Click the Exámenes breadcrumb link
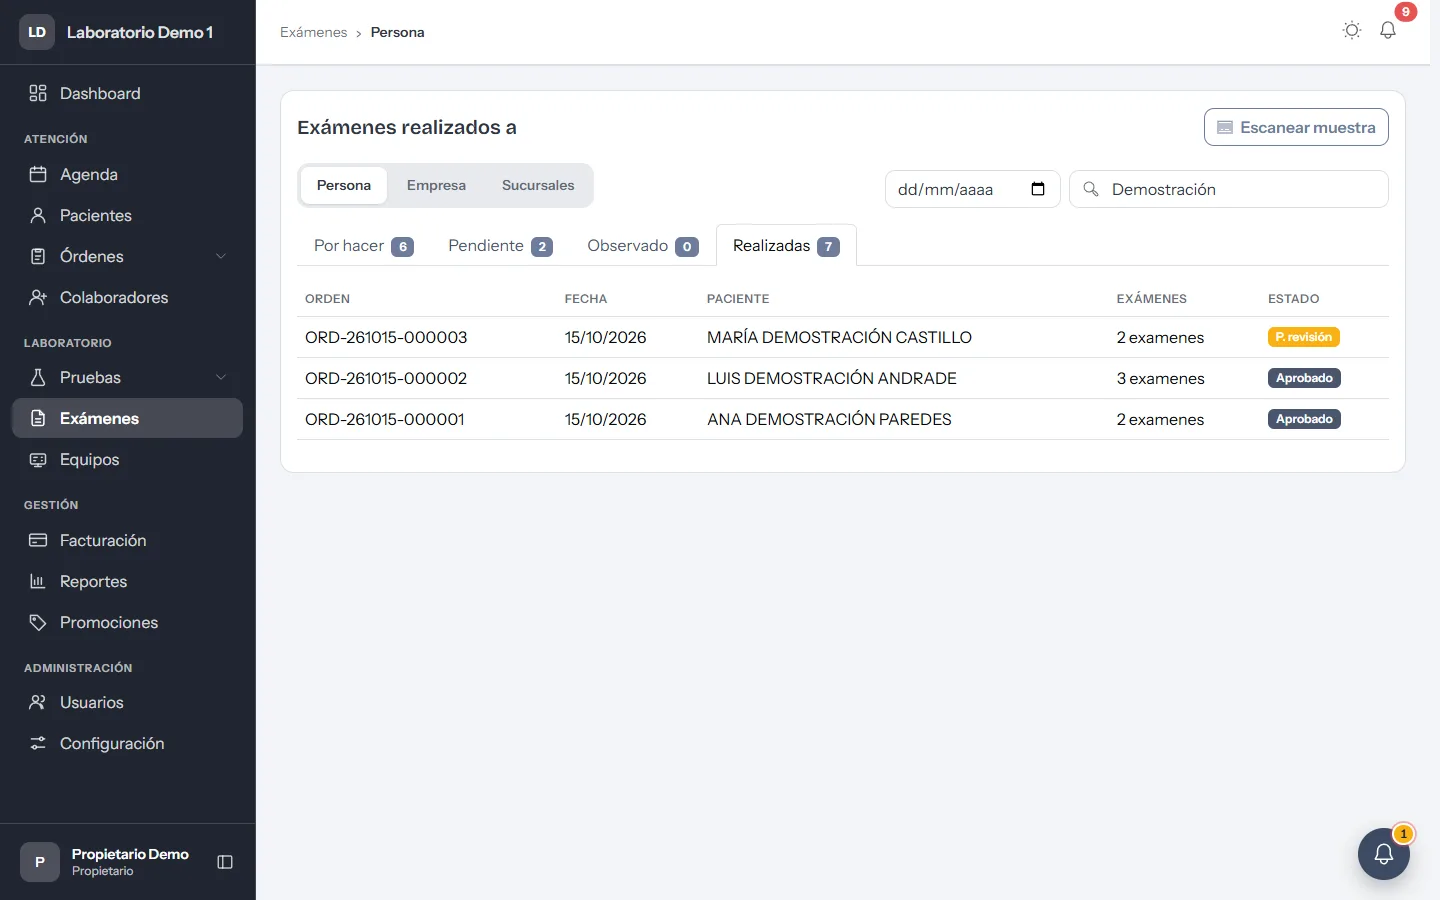The image size is (1440, 900). click(x=313, y=32)
